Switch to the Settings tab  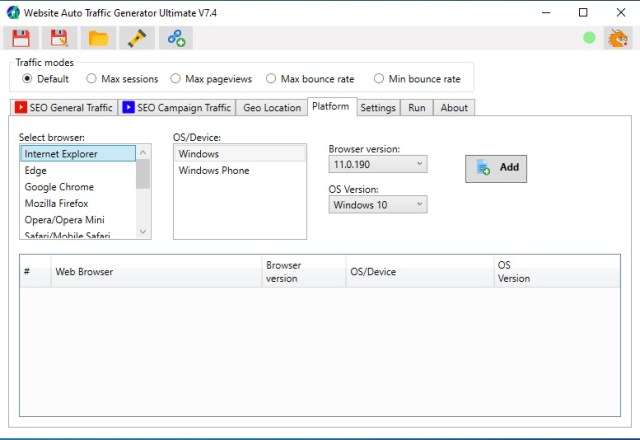click(378, 108)
